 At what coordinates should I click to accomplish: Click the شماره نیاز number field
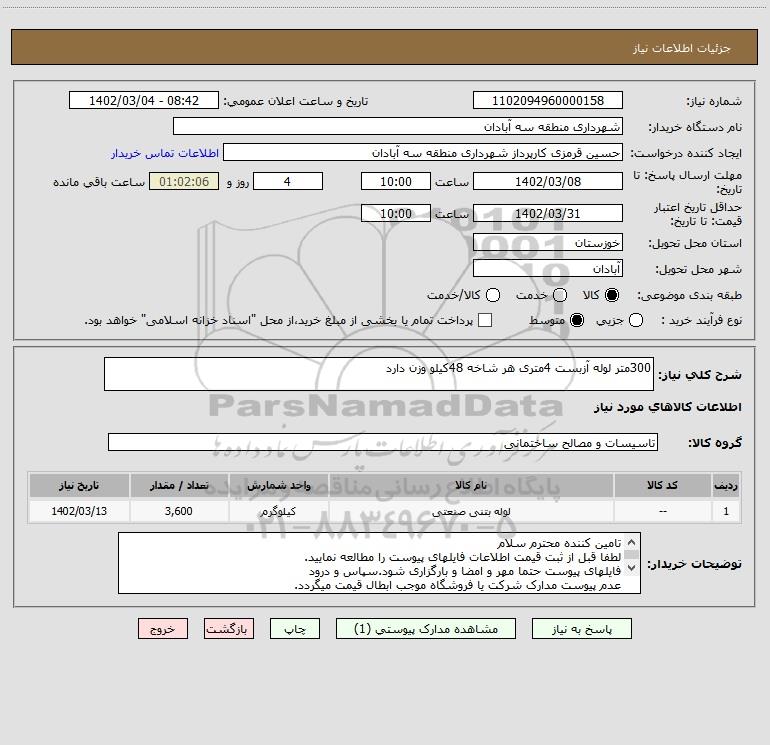[548, 100]
